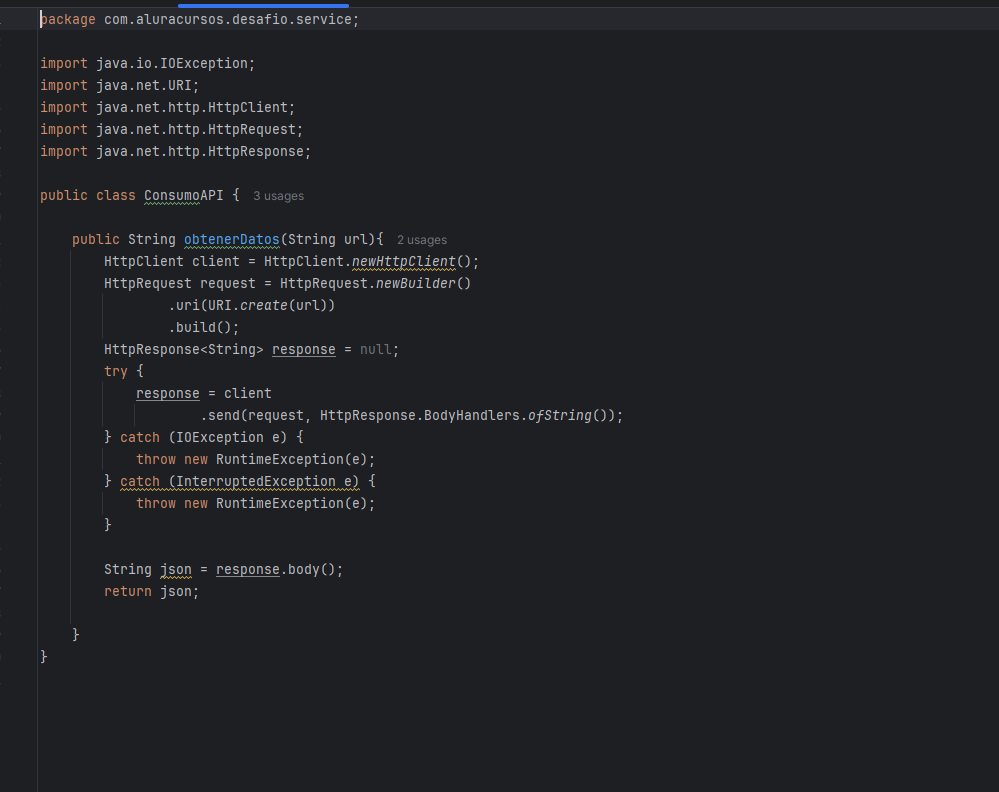
Task: Click the return json; statement
Action: click(152, 592)
